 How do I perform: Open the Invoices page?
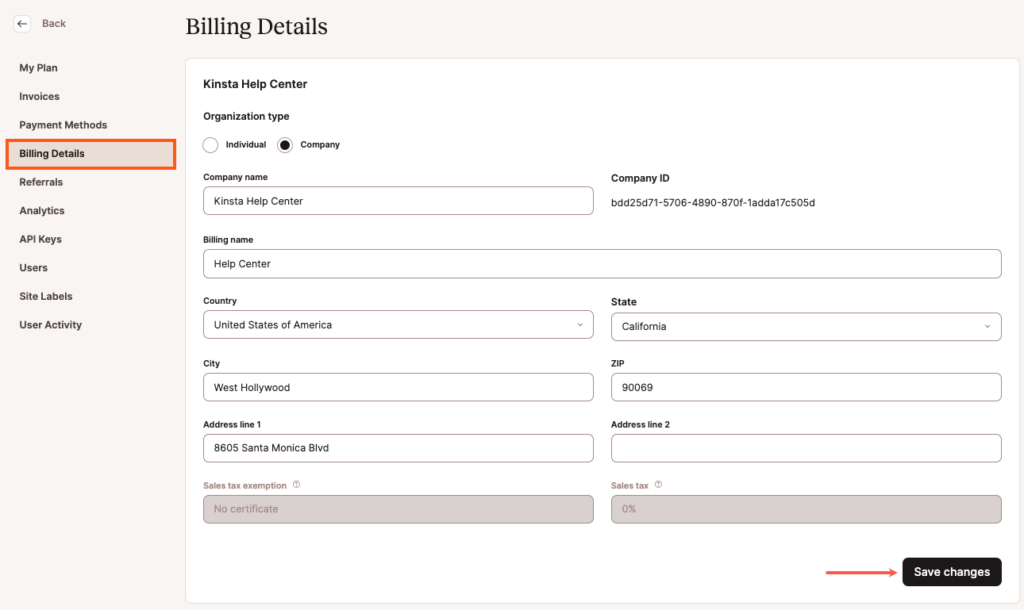(x=39, y=96)
